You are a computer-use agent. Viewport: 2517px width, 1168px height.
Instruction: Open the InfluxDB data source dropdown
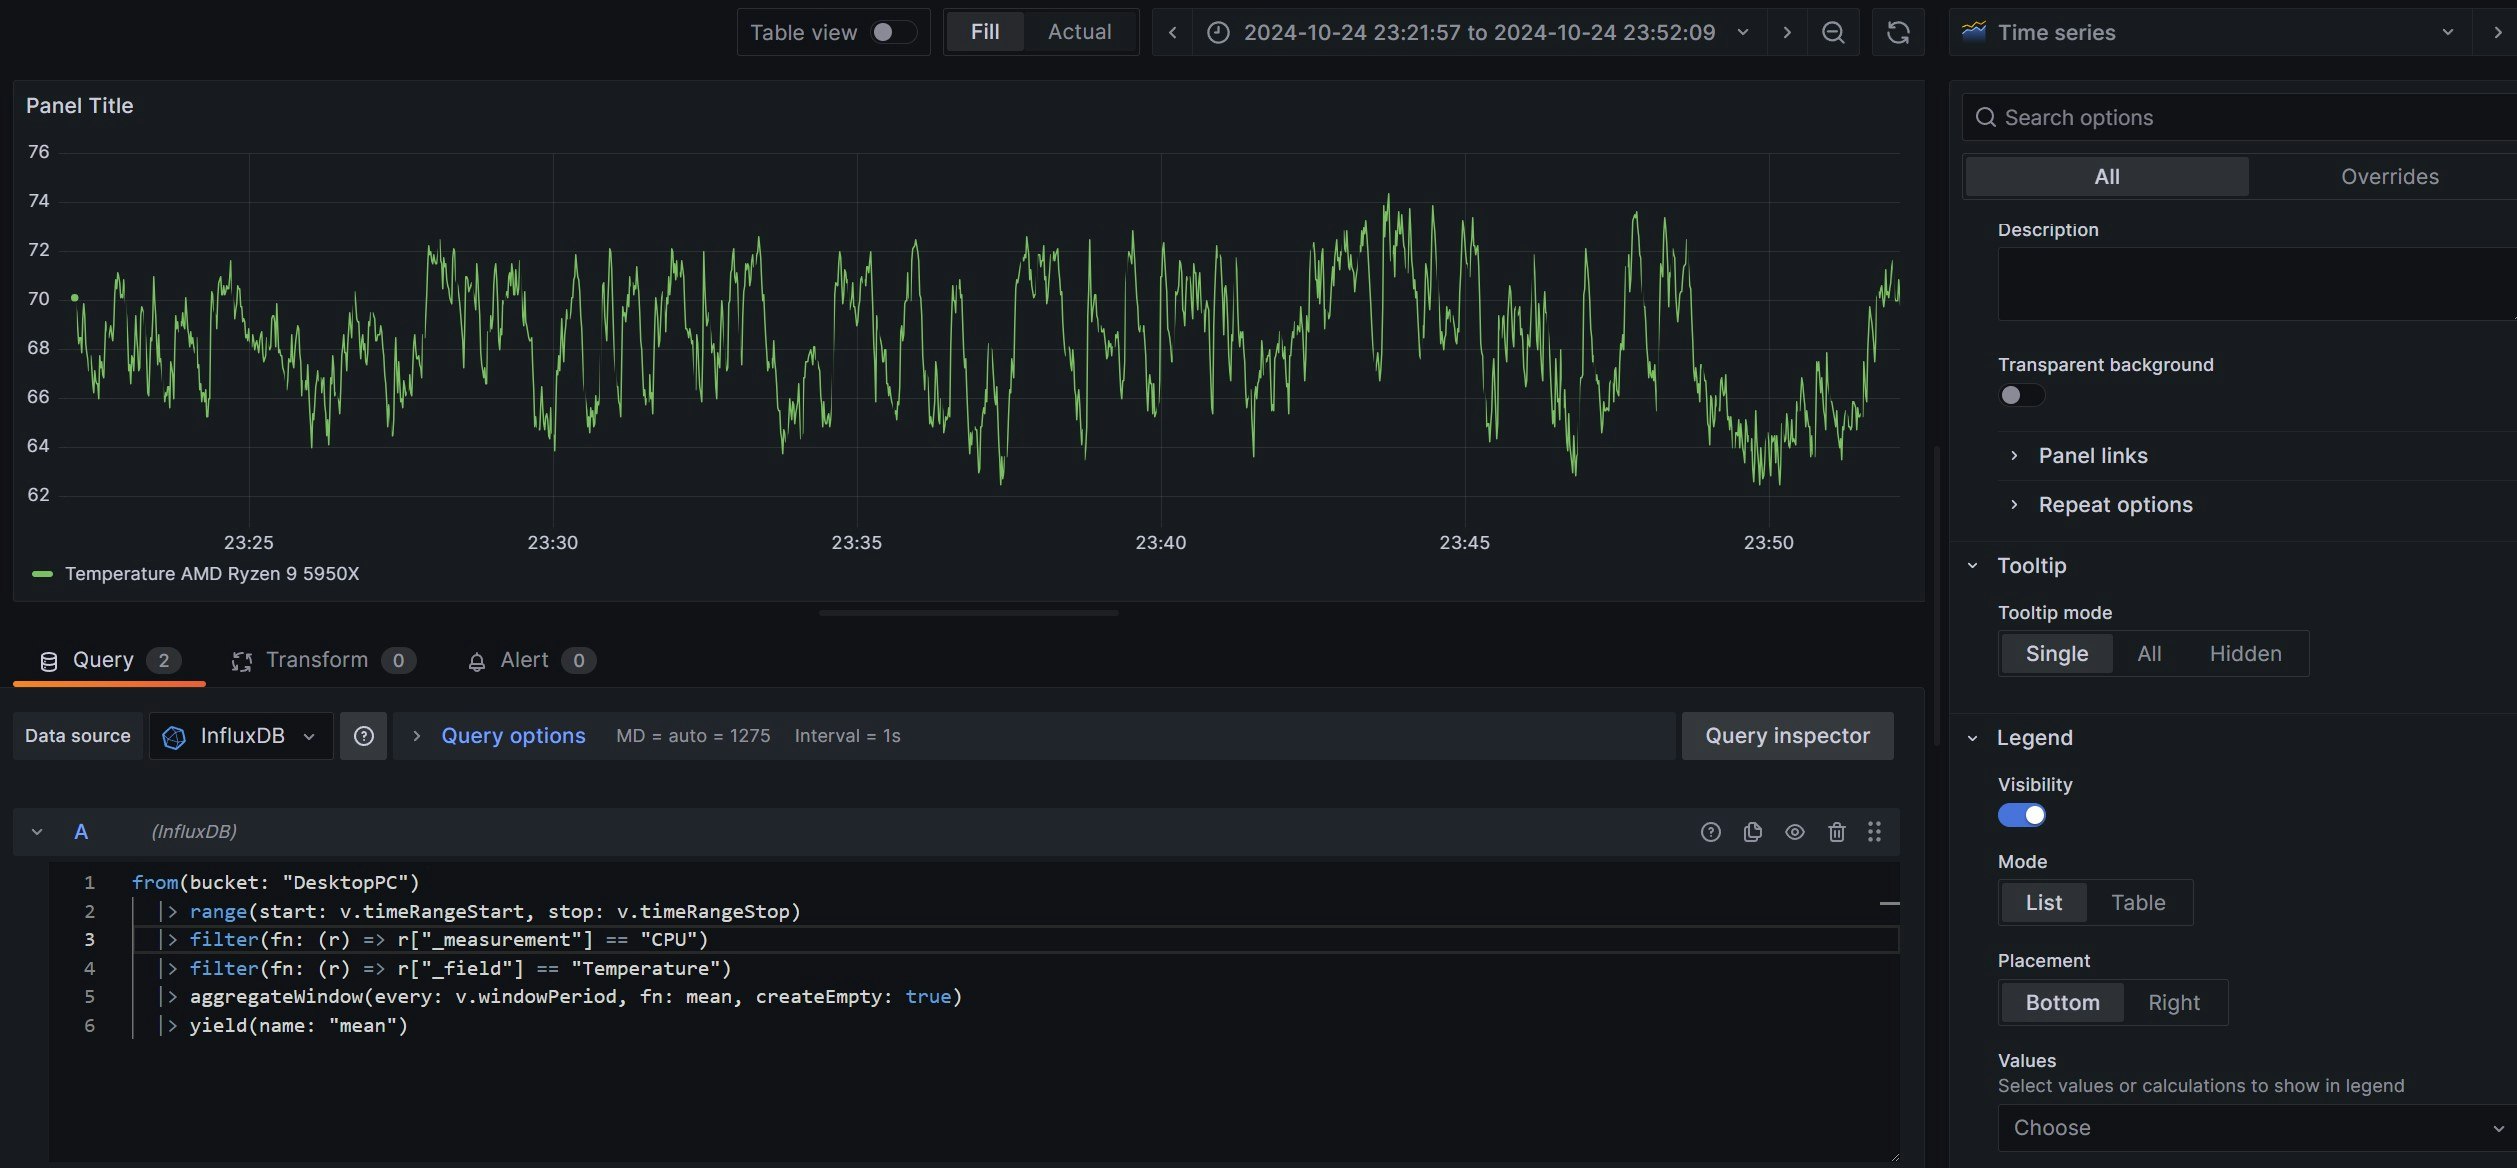(241, 736)
